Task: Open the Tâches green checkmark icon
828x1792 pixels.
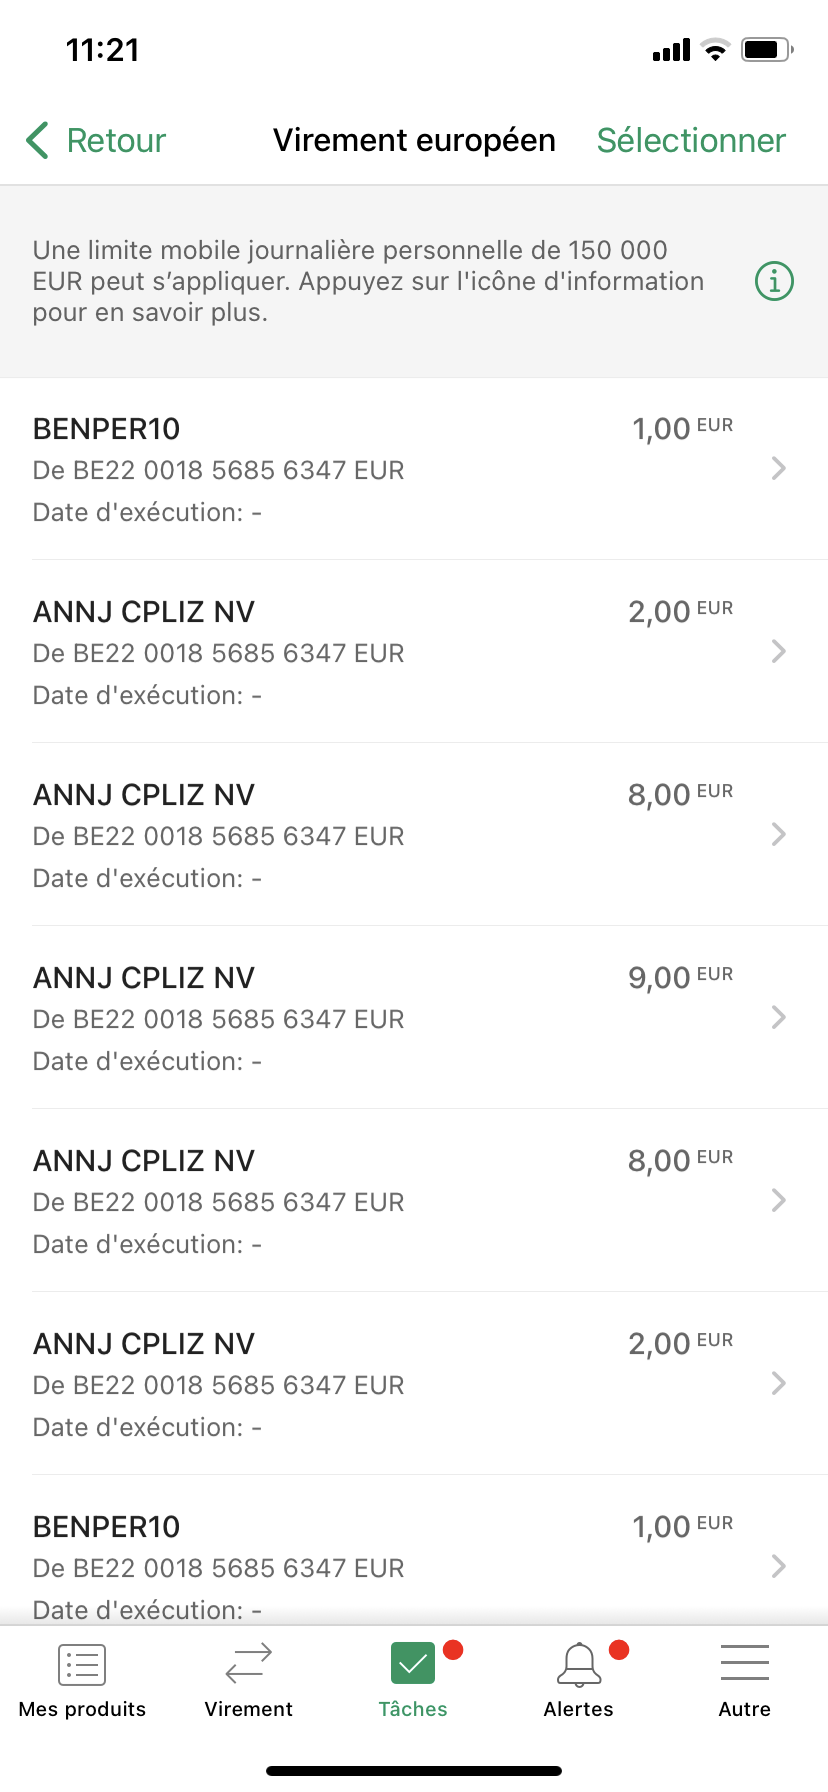Action: 413,1664
